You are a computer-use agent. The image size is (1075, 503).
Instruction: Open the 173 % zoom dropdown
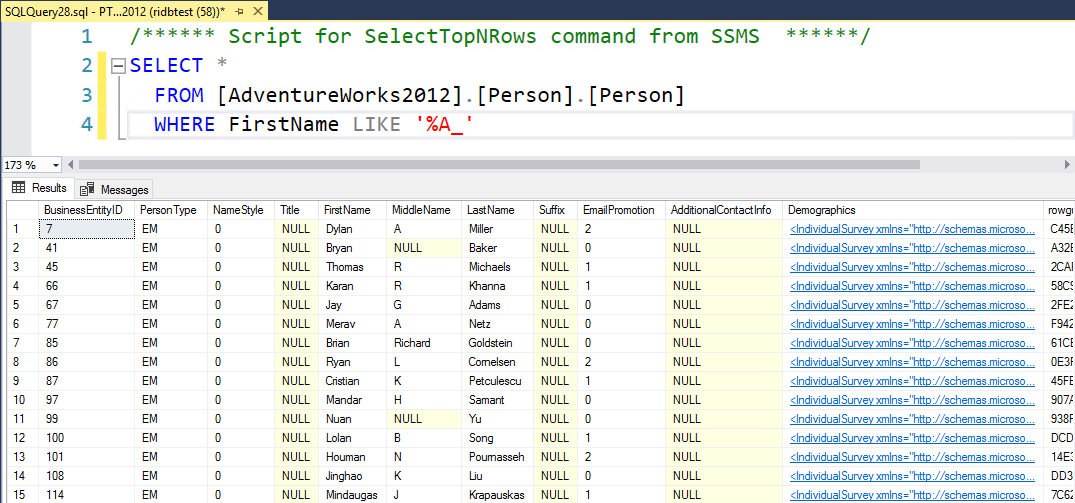[55, 165]
